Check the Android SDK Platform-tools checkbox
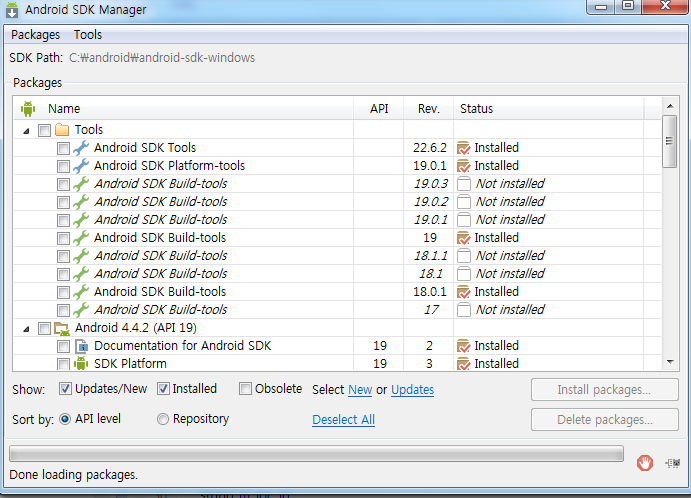 pos(63,167)
